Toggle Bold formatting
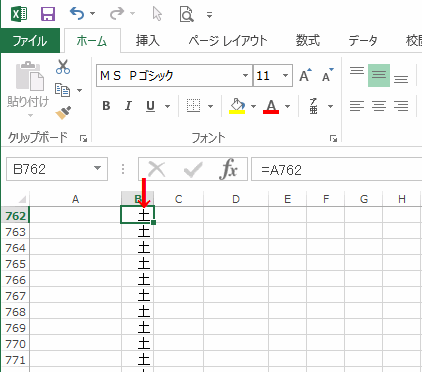This screenshot has width=422, height=372. (106, 106)
